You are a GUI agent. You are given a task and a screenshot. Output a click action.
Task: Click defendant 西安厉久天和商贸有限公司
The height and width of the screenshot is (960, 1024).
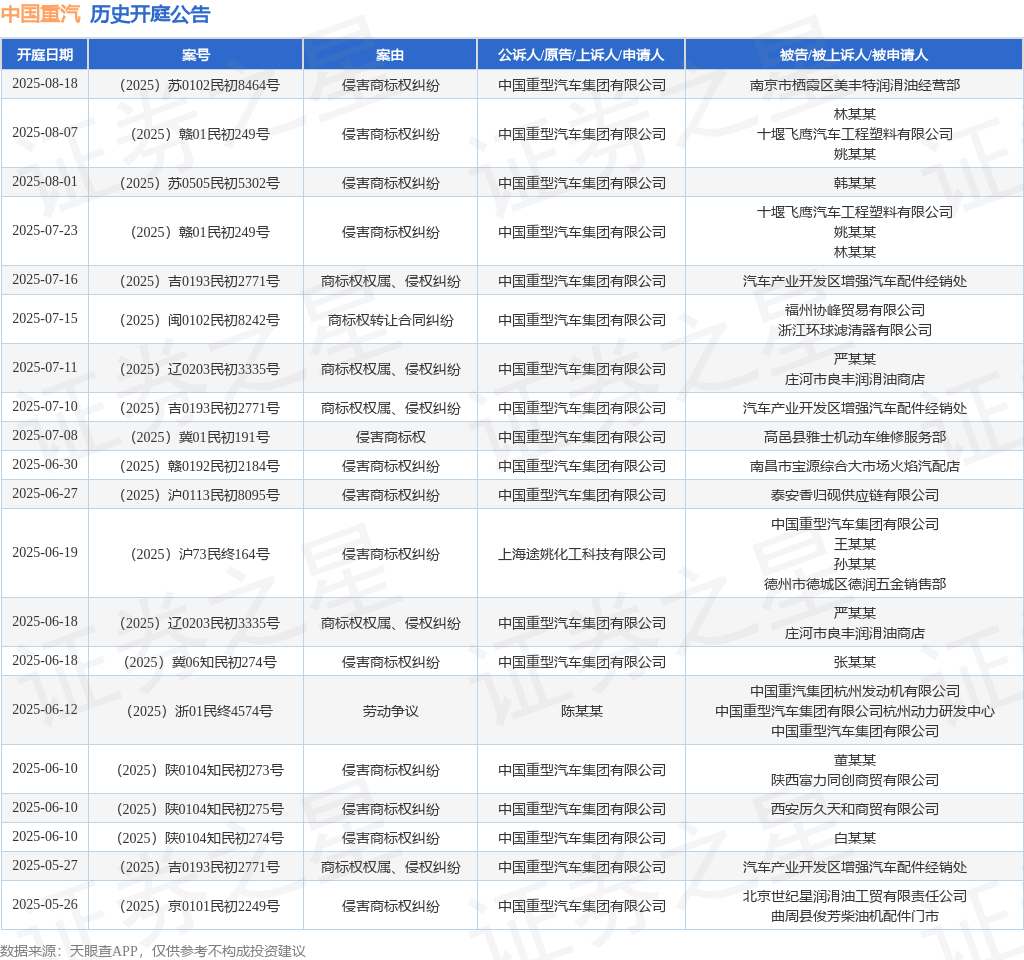pos(854,810)
